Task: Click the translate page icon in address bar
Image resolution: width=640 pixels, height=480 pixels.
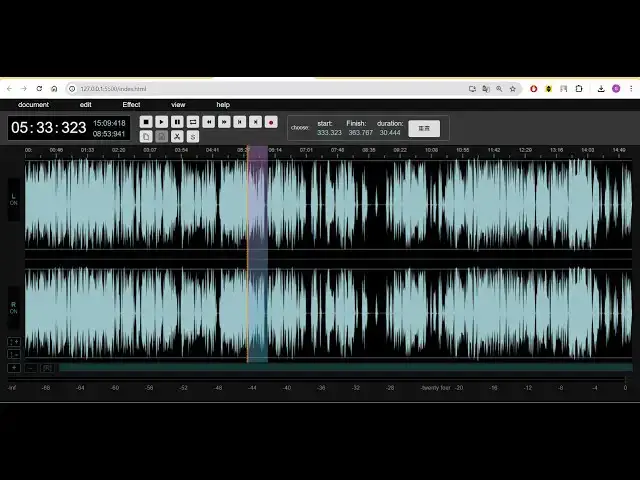Action: coord(486,89)
